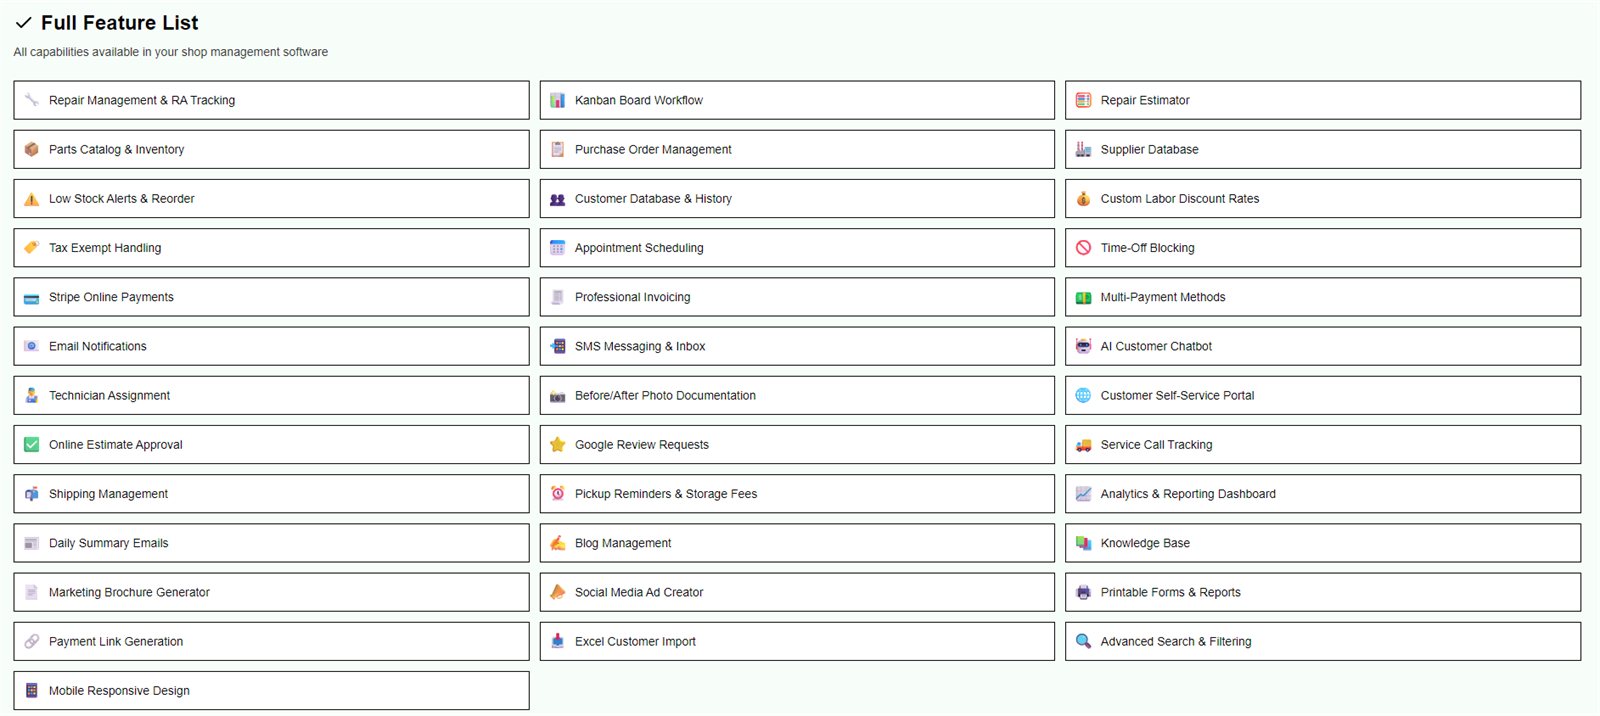Viewport: 1600px width, 716px height.
Task: Click the alarm clock icon for Pickup Reminders
Action: click(x=558, y=494)
